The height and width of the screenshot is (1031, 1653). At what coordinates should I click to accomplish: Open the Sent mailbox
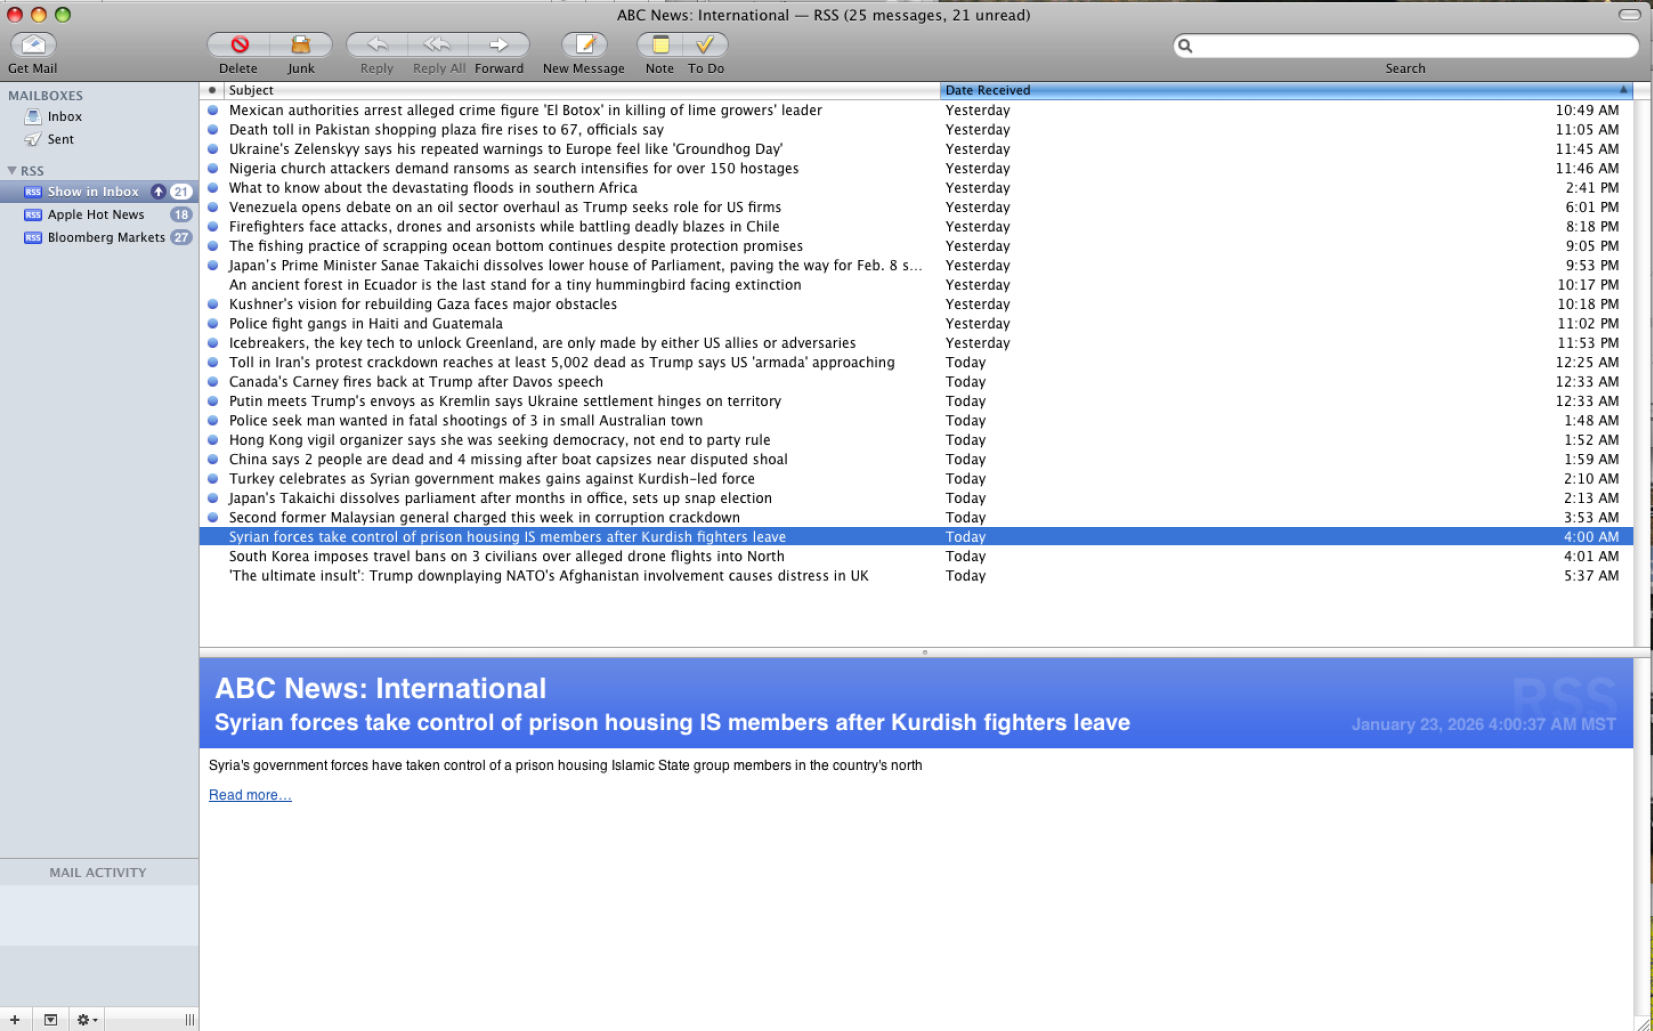[99, 140]
